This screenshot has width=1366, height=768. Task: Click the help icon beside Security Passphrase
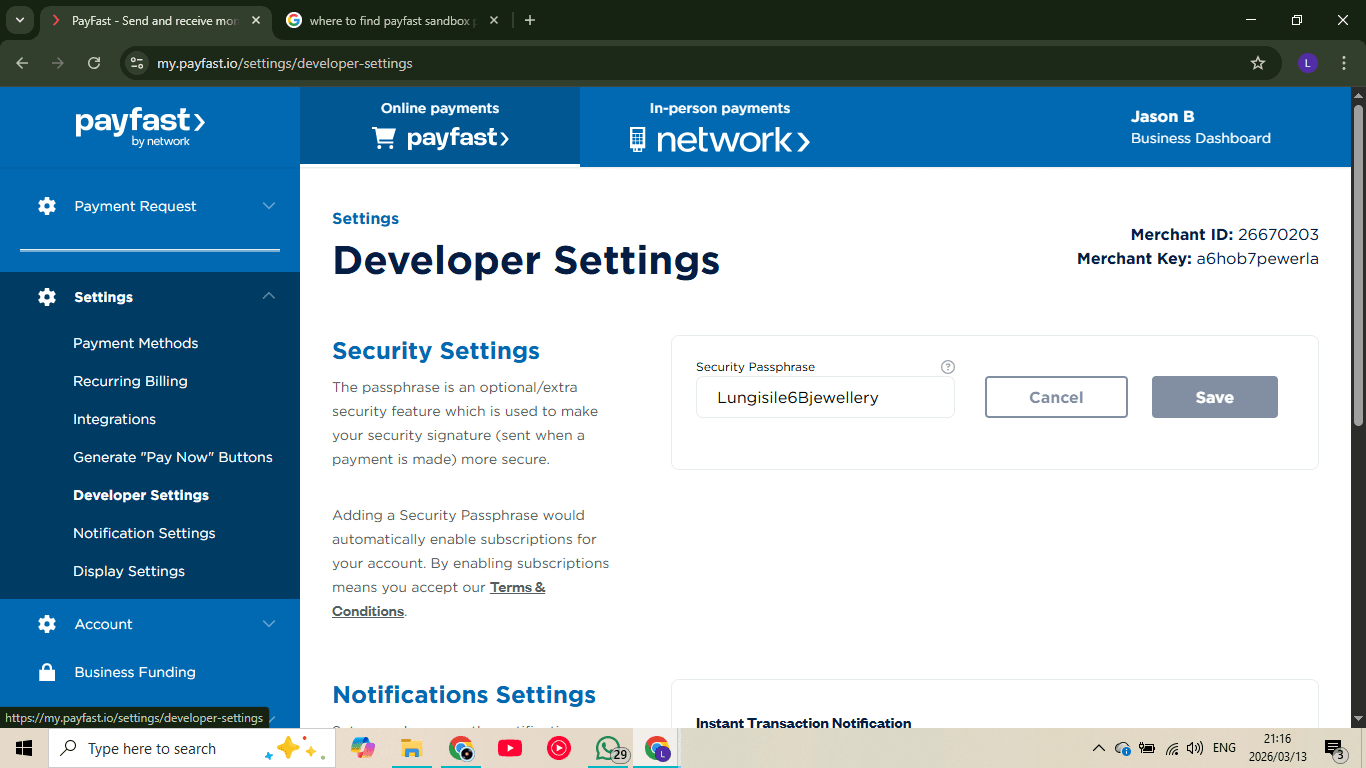pos(948,367)
